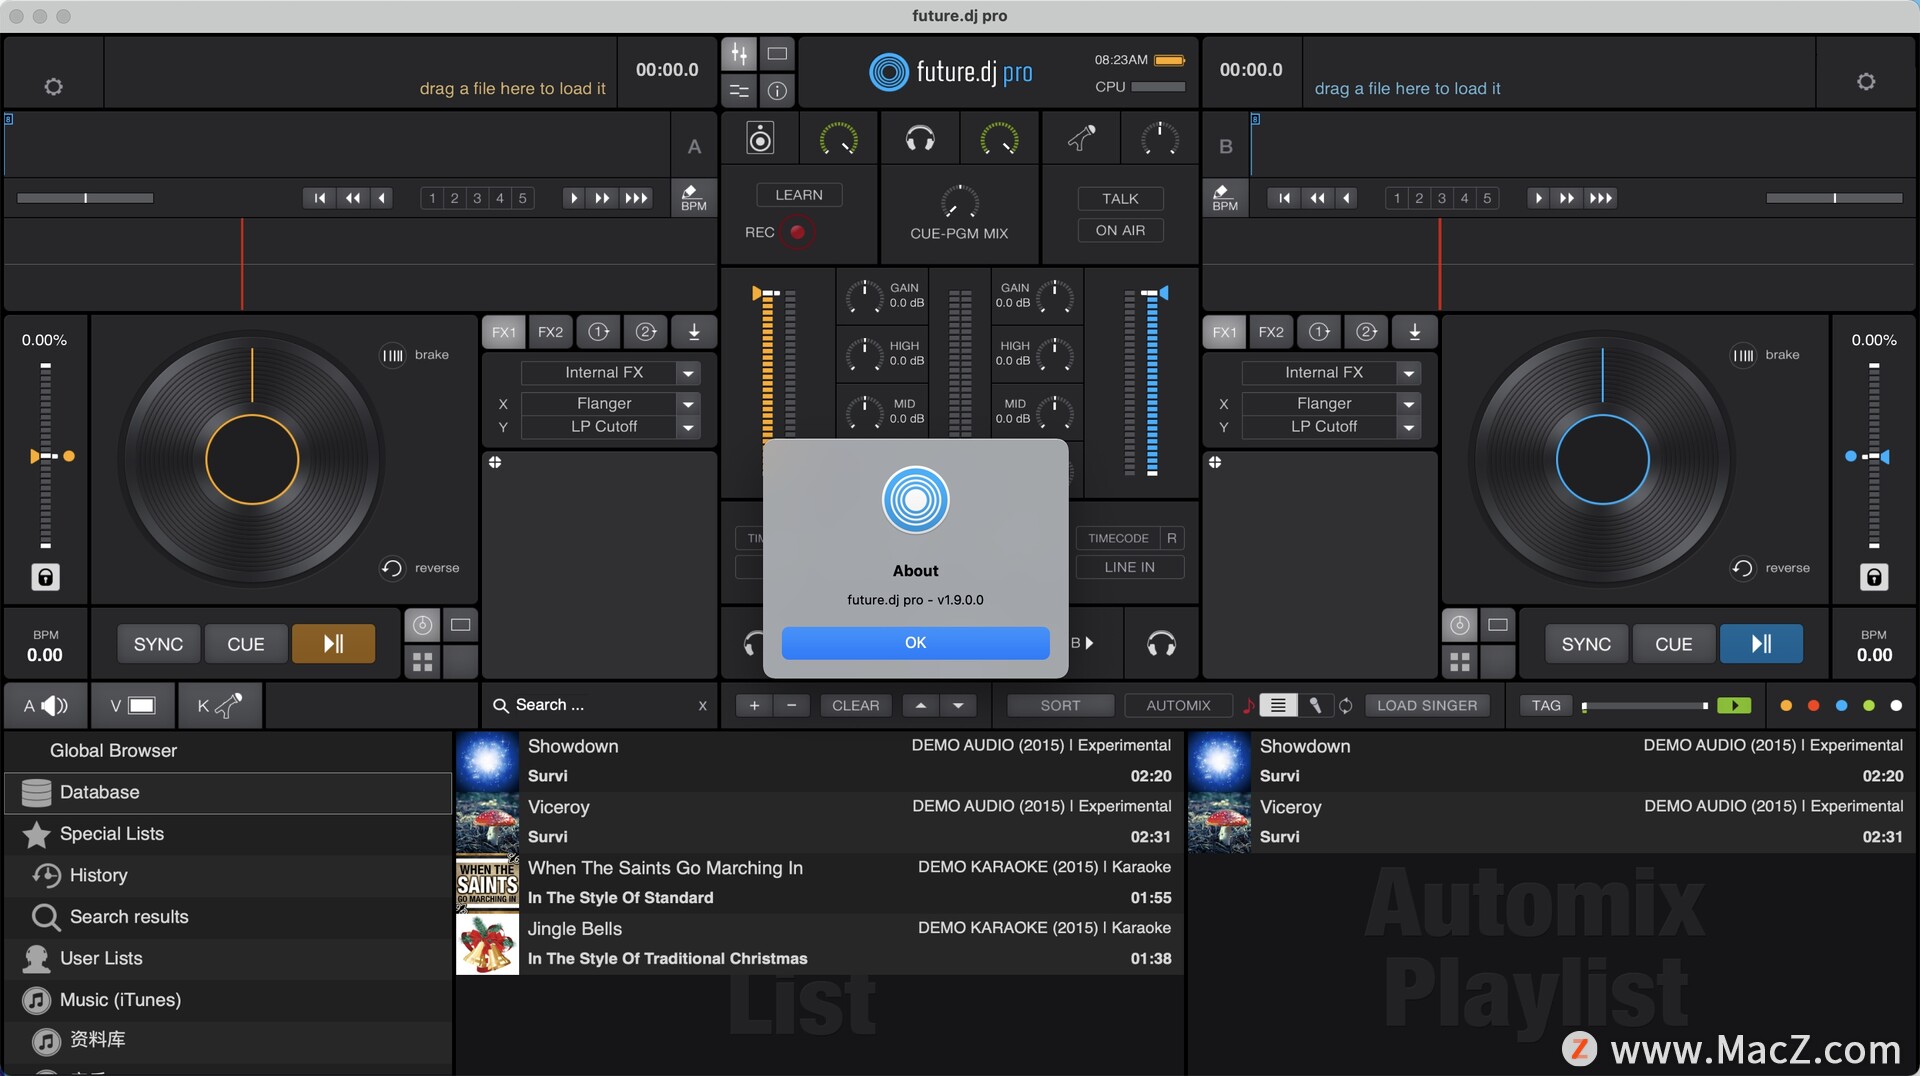Click the AUTOMIX button

1177,705
